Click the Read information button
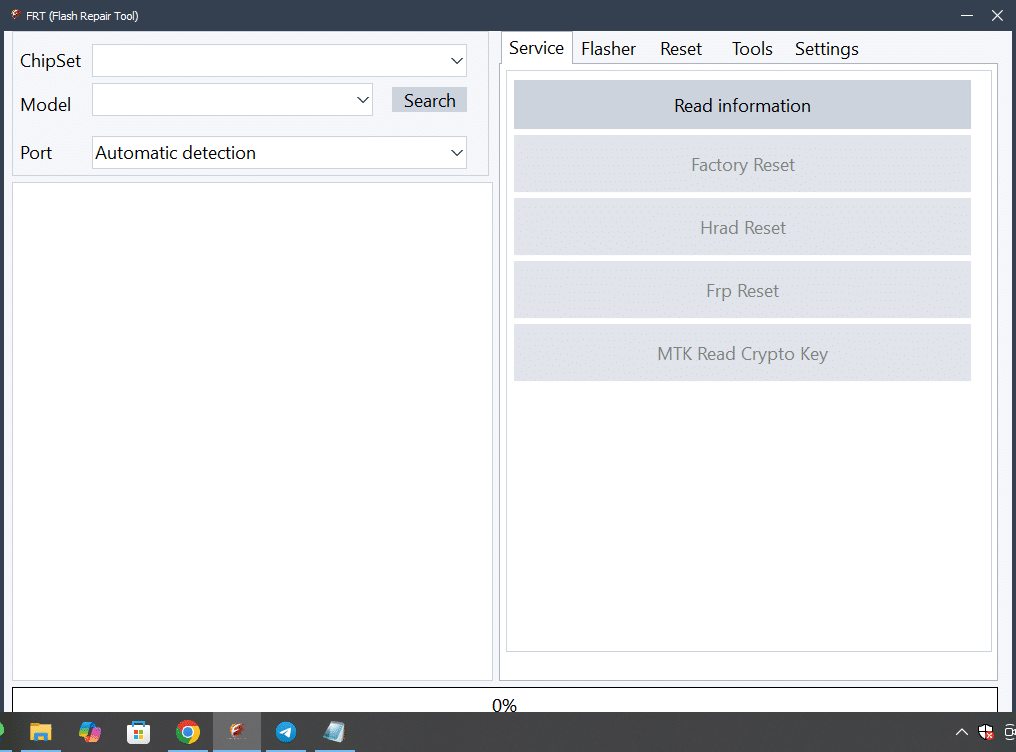Viewport: 1016px width, 752px height. click(x=742, y=104)
